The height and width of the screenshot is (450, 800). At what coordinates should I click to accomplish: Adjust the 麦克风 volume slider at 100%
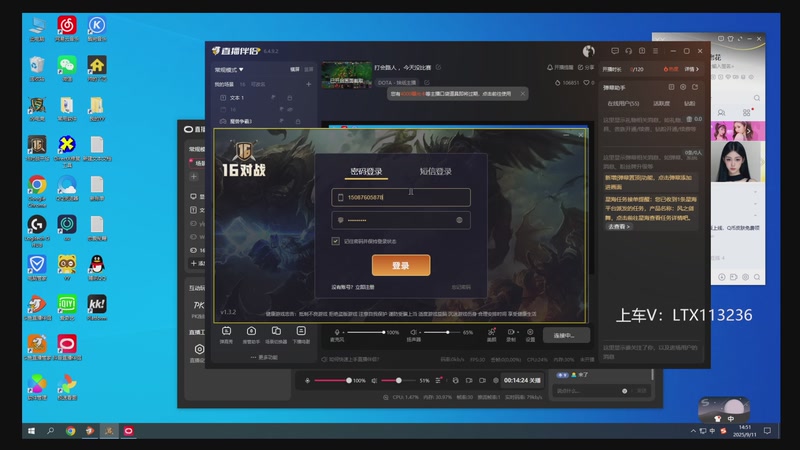(366, 332)
